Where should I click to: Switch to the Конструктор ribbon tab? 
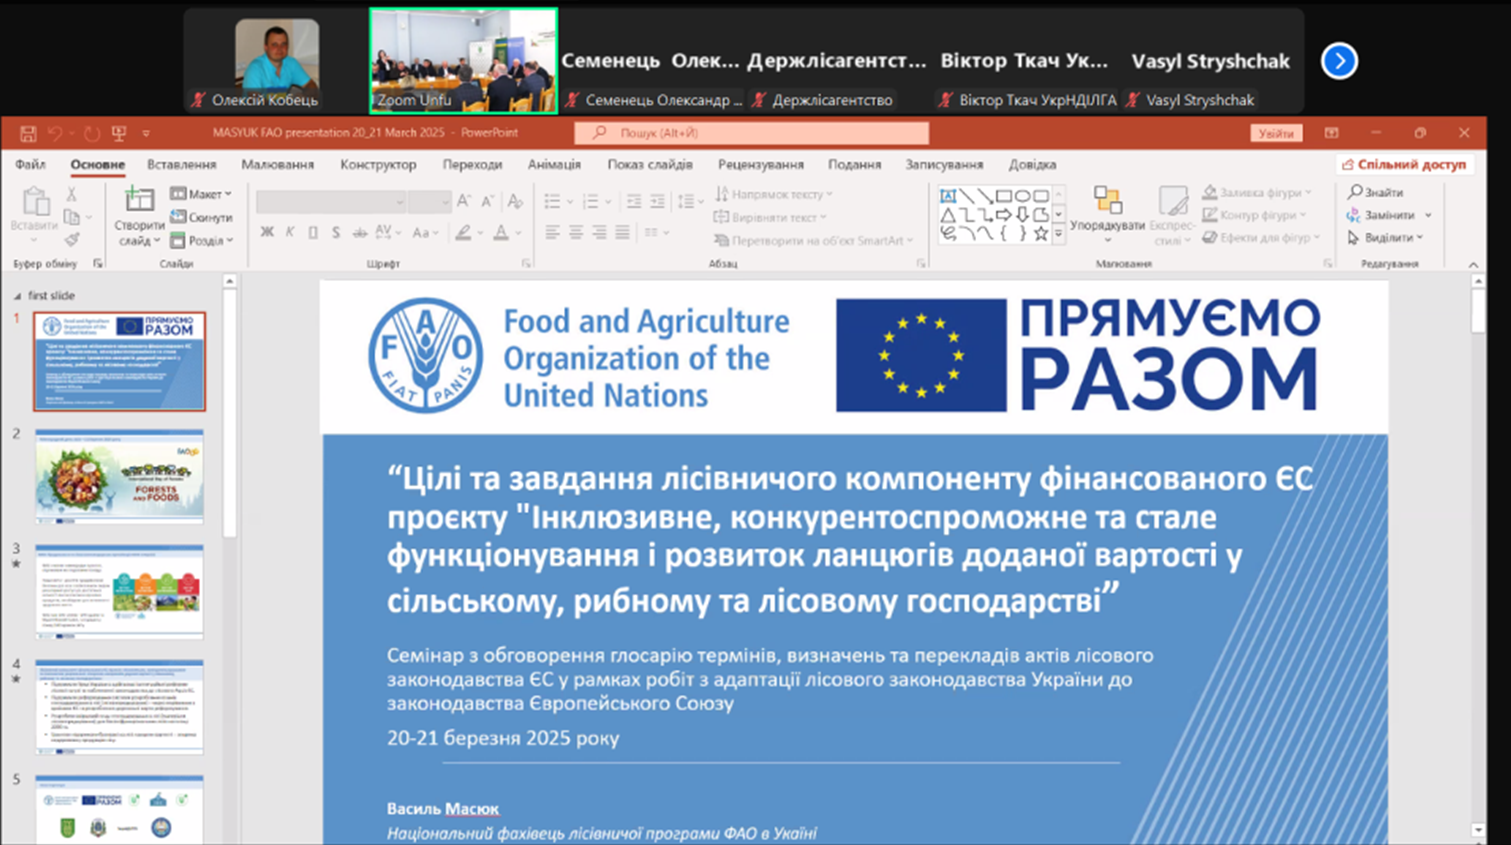click(x=378, y=164)
